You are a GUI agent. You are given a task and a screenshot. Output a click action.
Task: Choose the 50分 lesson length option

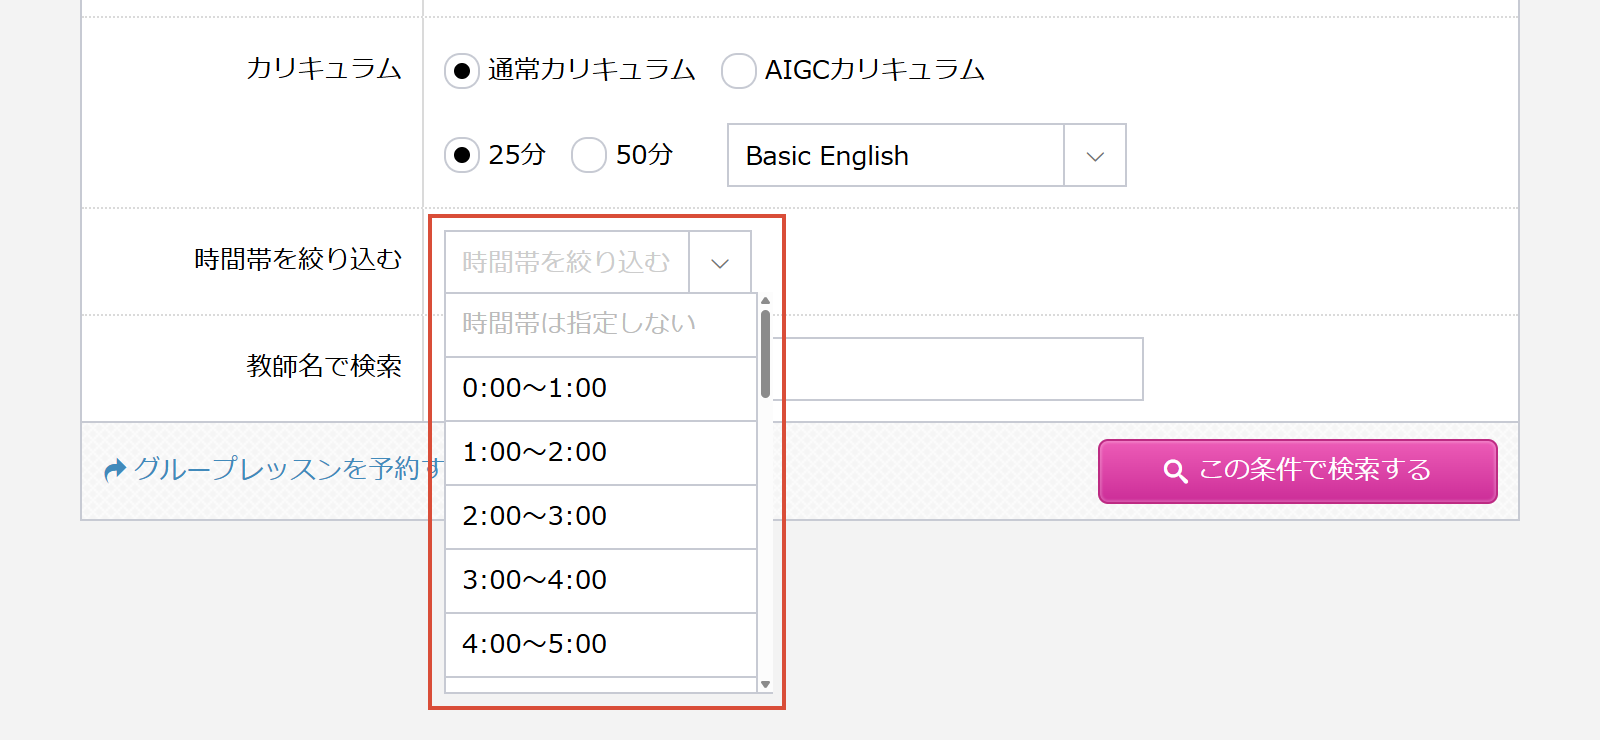589,155
